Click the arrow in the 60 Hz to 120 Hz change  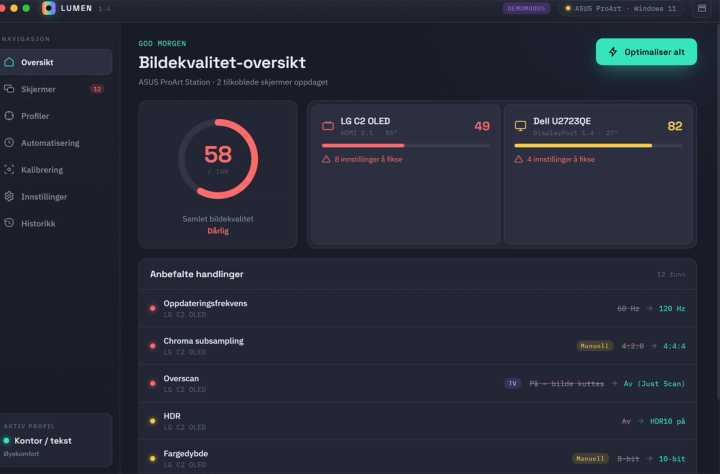click(x=649, y=308)
